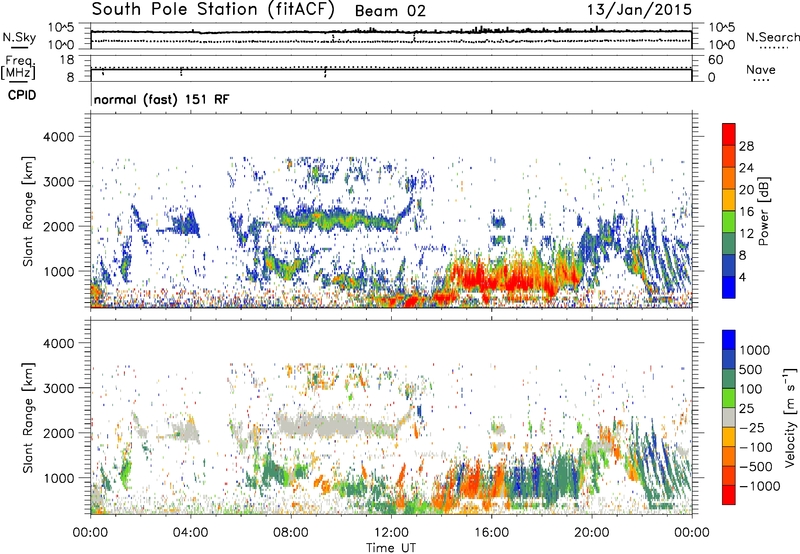Click the "16" power color bar label

point(746,212)
